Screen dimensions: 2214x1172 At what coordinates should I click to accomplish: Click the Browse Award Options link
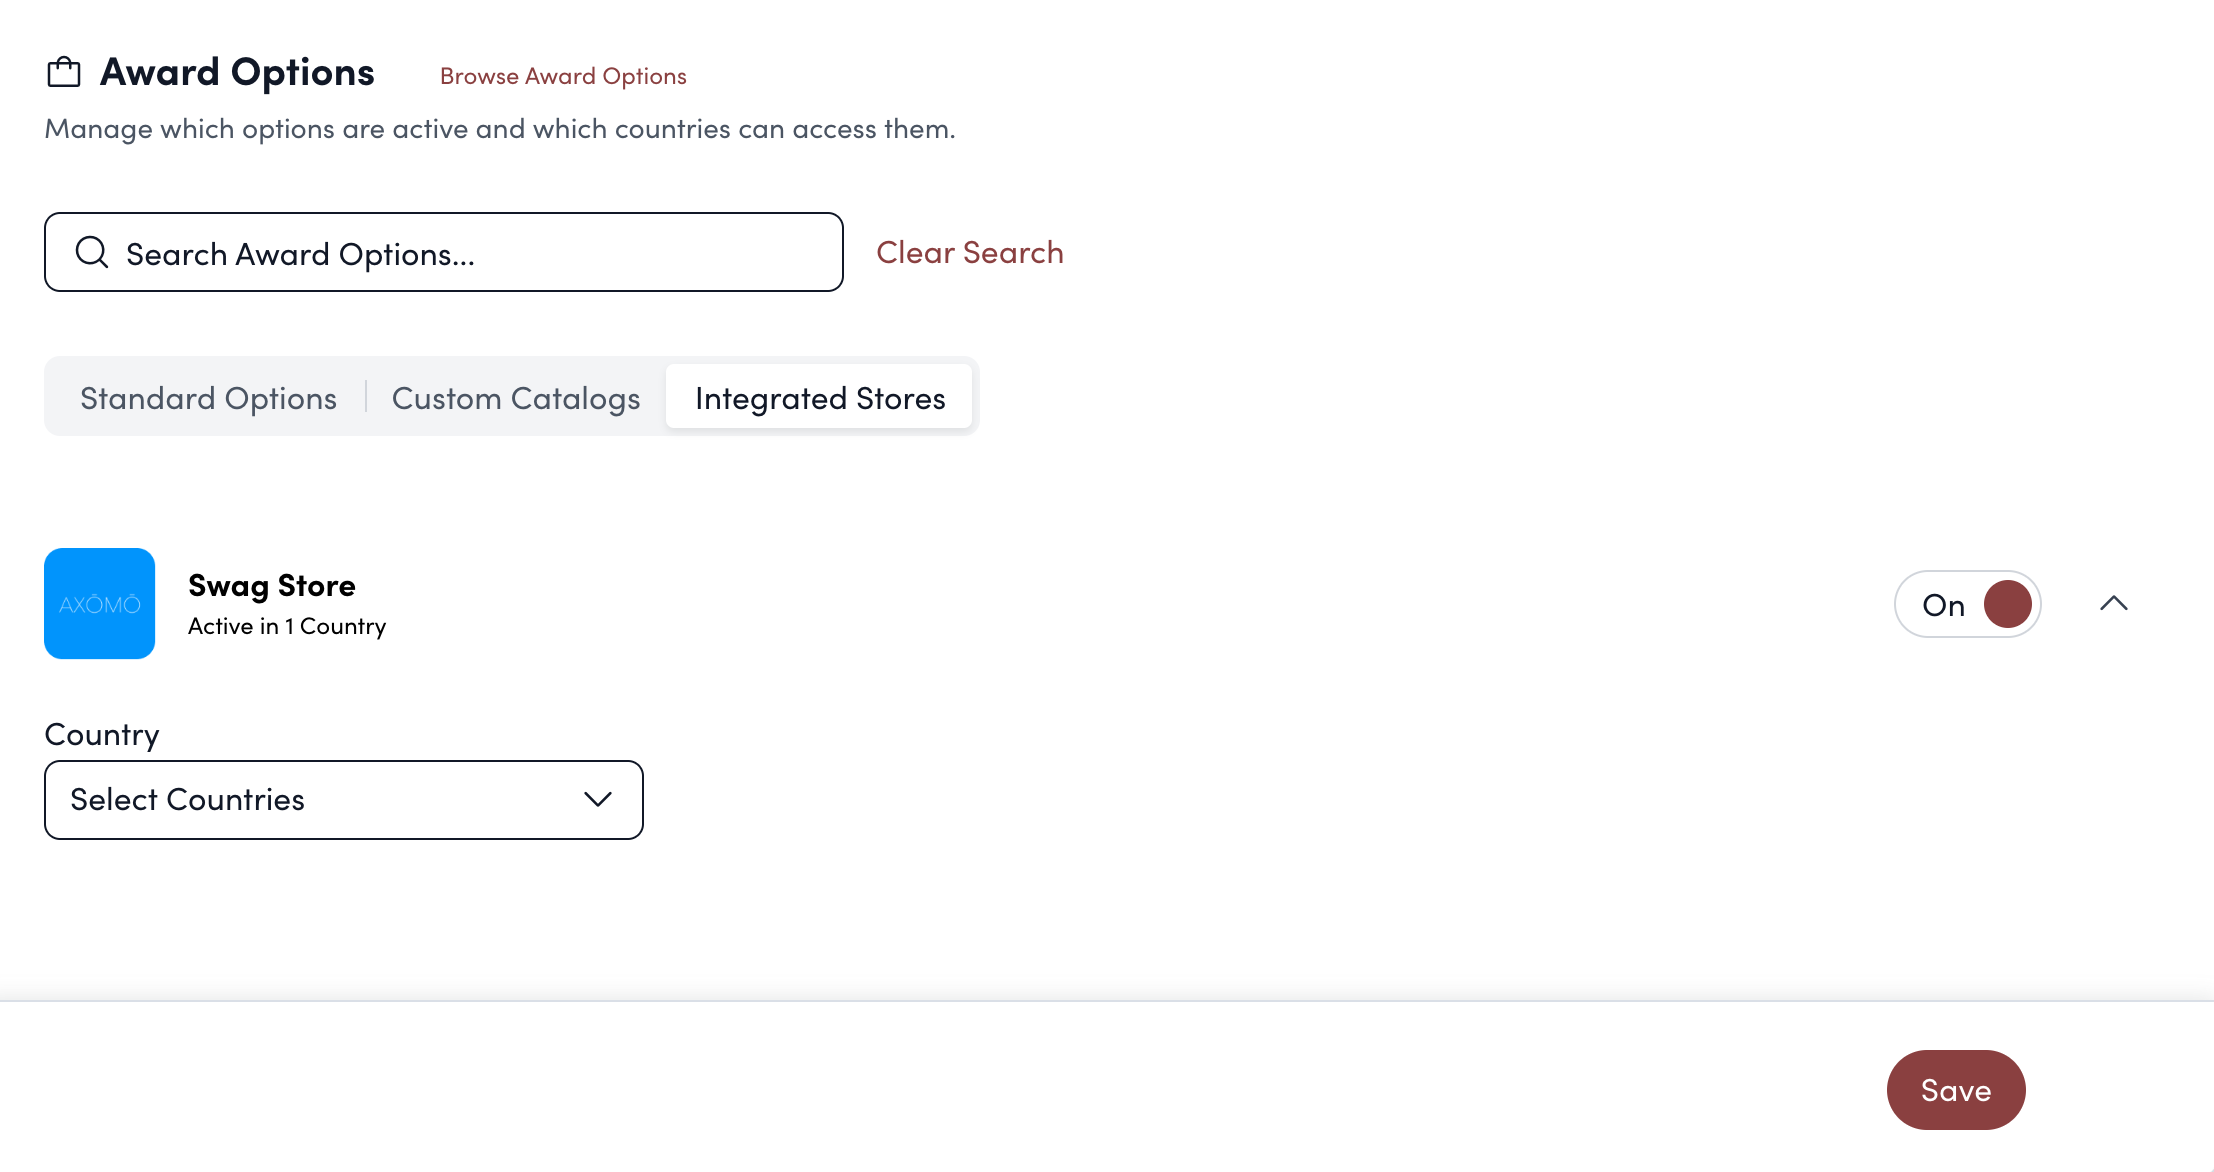pyautogui.click(x=562, y=75)
